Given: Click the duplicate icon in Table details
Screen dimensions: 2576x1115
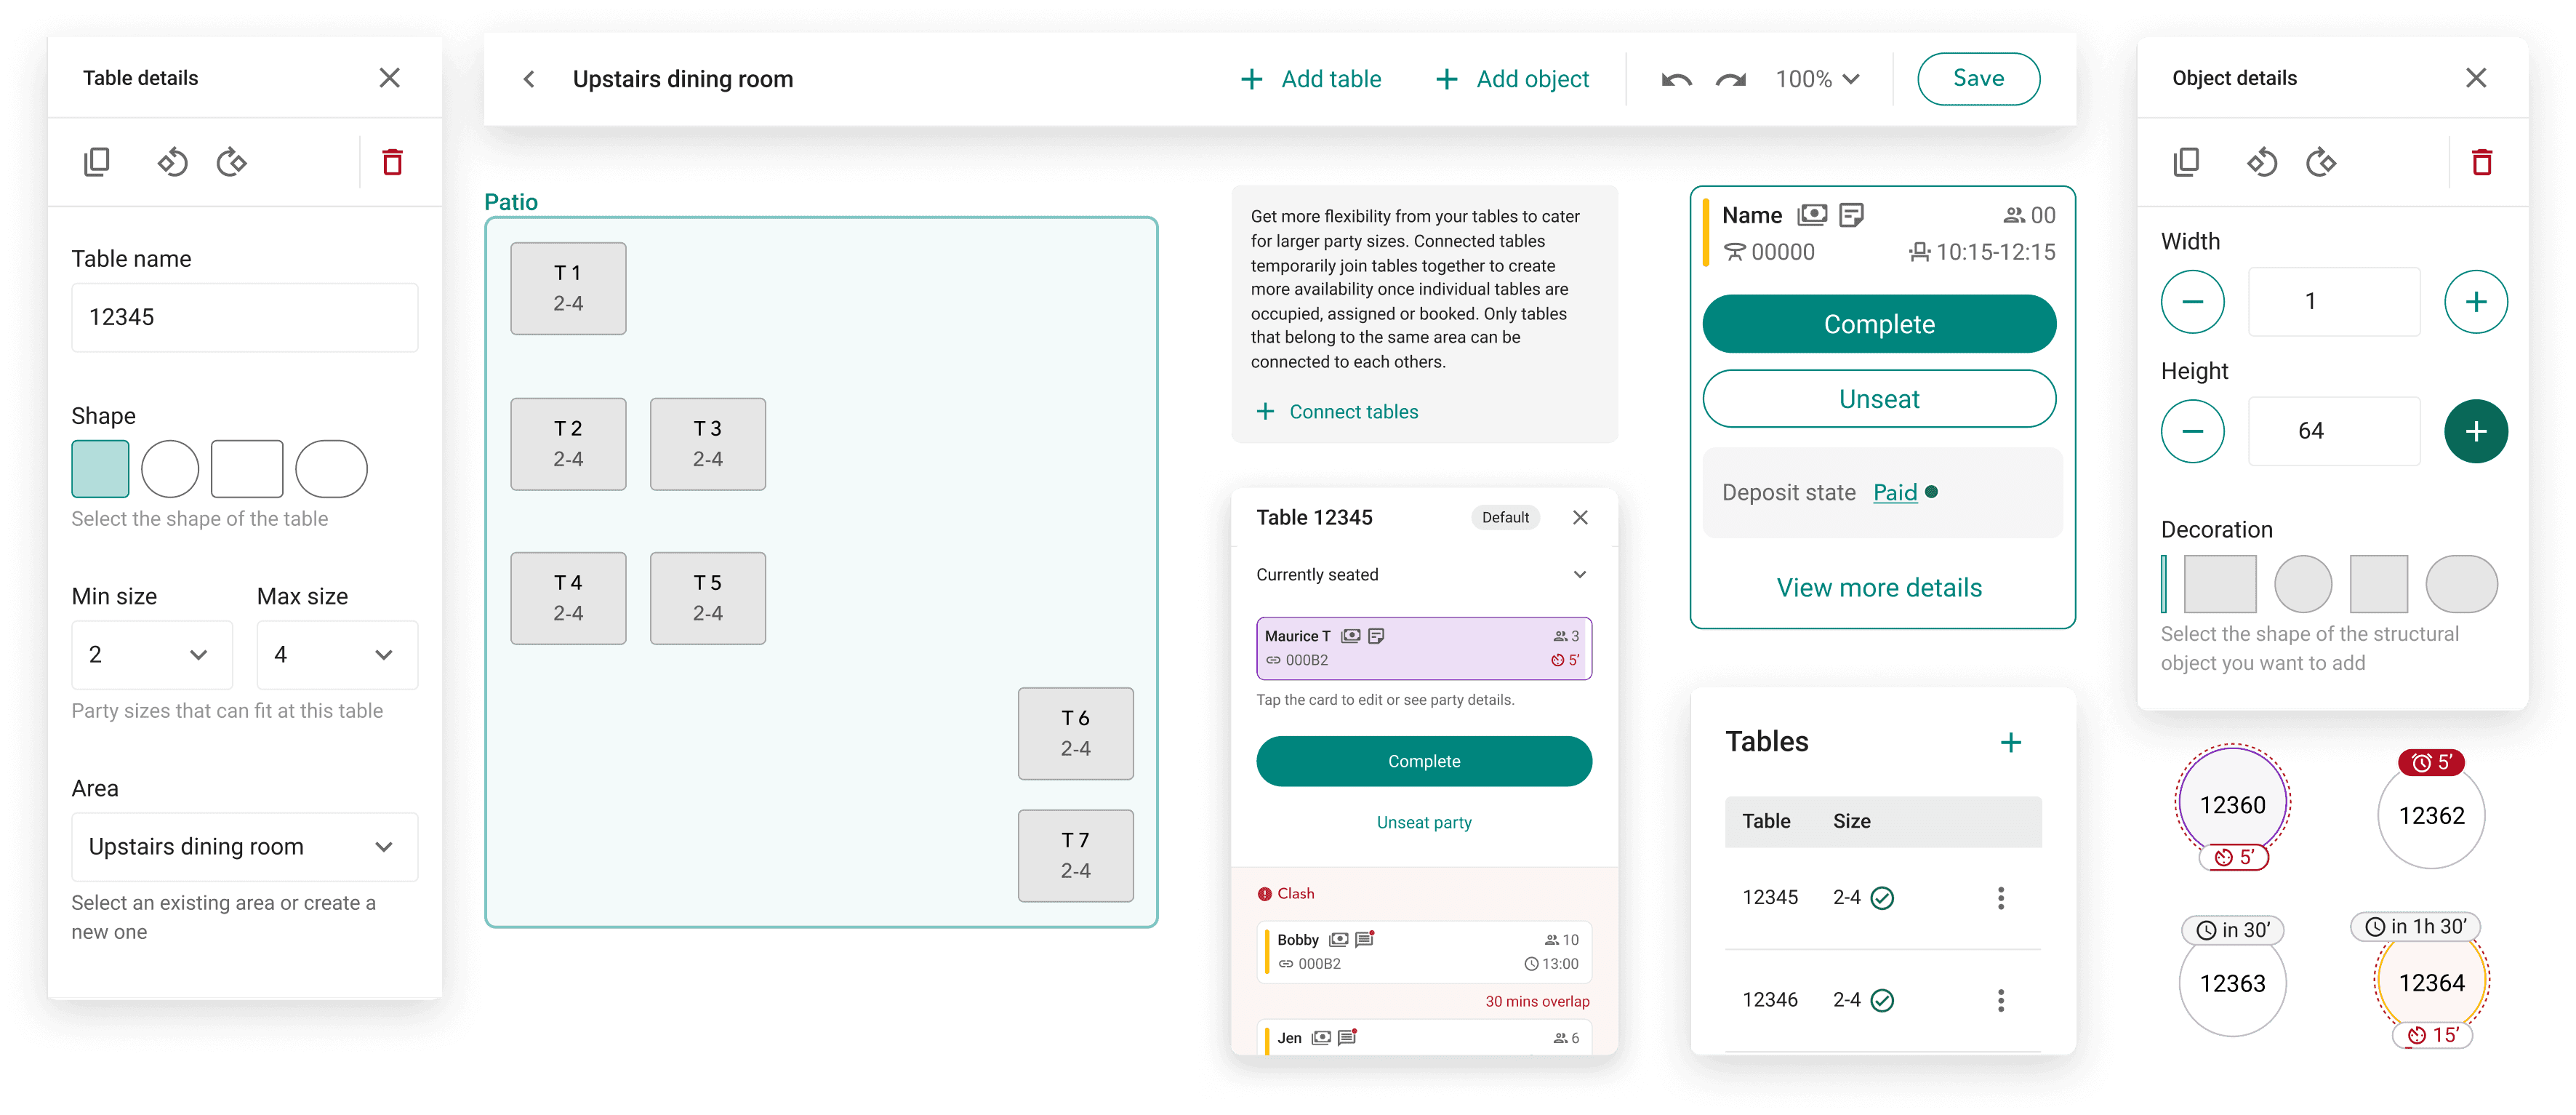Looking at the screenshot, I should pos(97,162).
